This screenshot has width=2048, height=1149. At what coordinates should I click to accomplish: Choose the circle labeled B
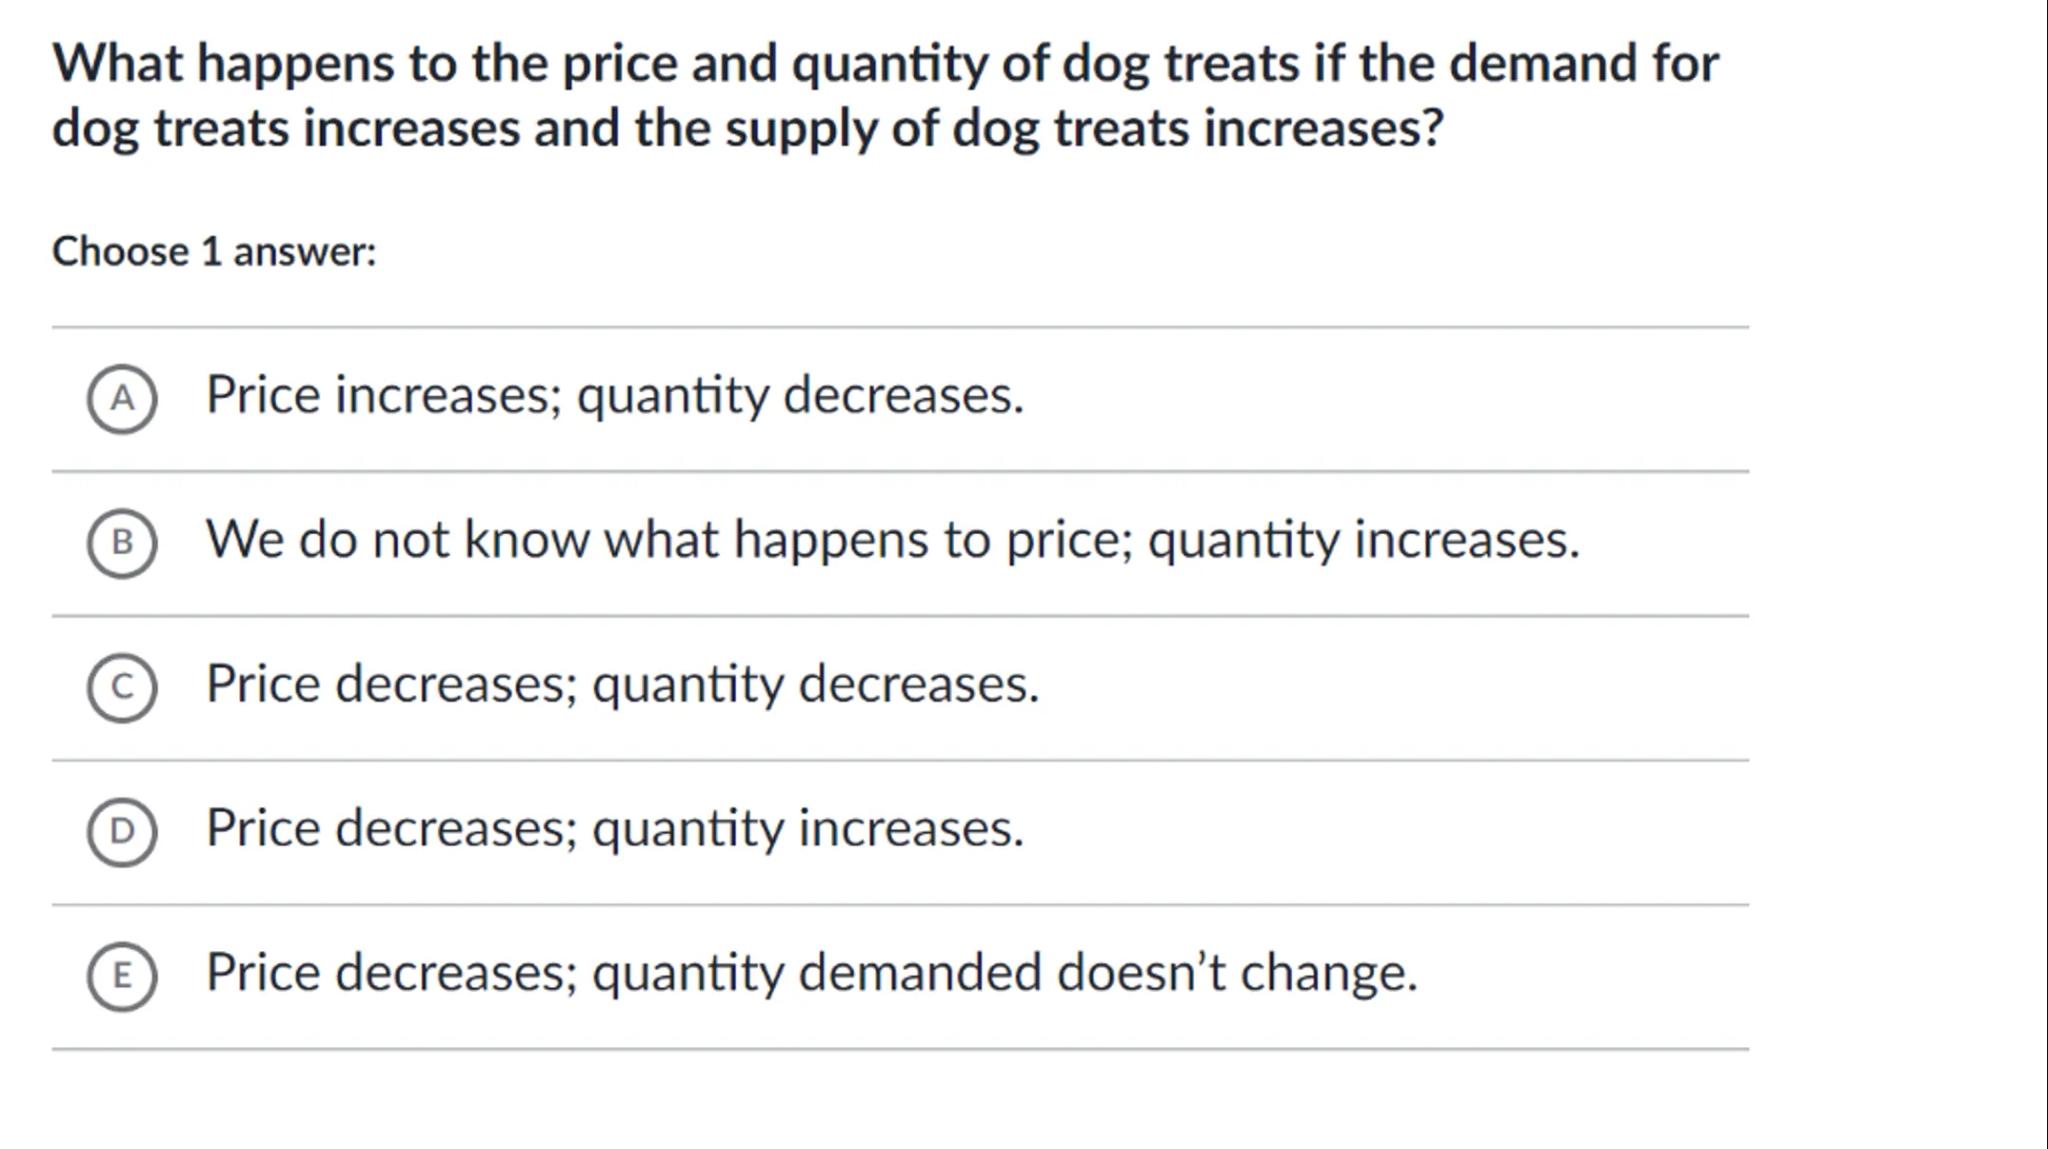122,543
